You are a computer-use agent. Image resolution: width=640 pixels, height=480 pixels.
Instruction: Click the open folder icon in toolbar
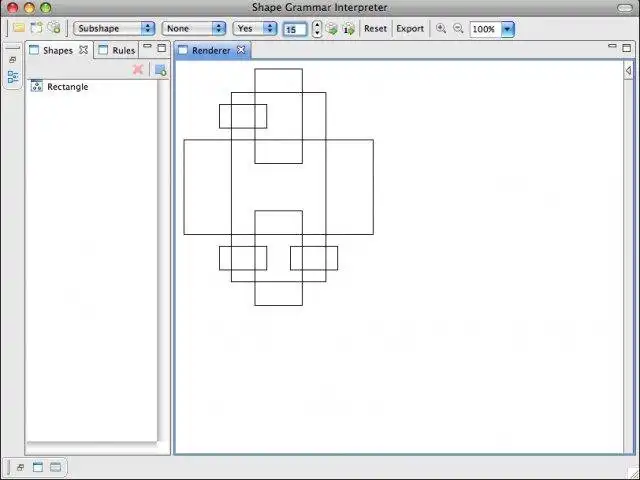pos(18,28)
